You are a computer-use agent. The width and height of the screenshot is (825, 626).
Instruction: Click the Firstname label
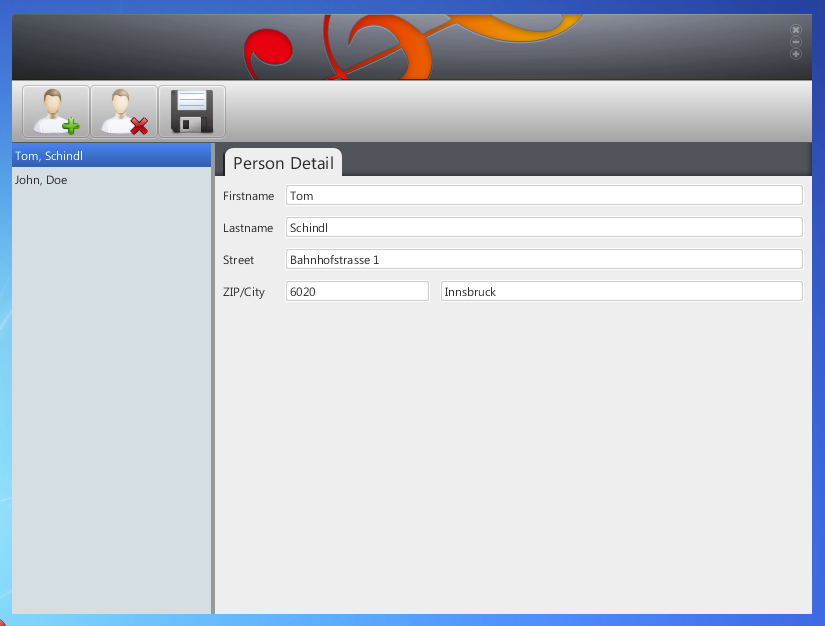[x=248, y=196]
